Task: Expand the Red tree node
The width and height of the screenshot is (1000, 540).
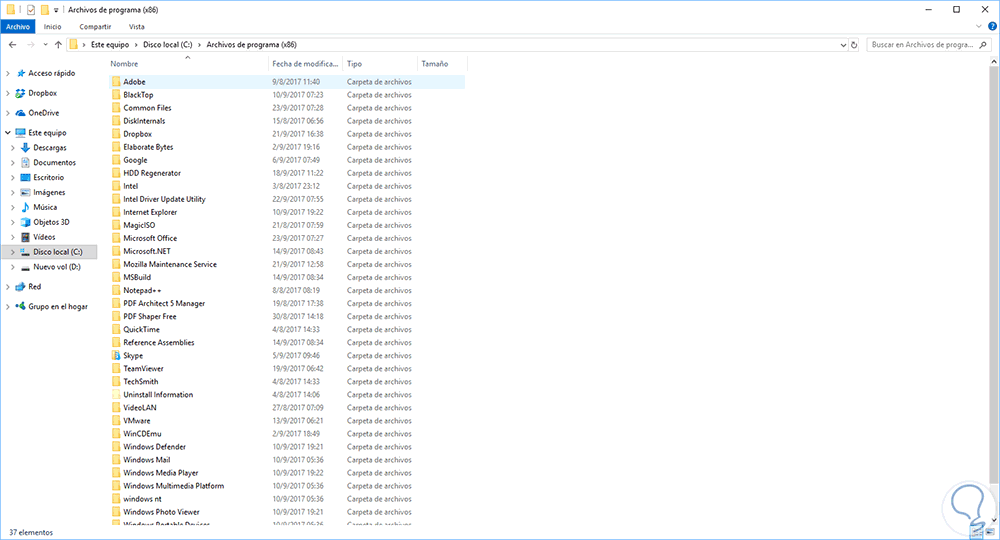Action: [8, 287]
